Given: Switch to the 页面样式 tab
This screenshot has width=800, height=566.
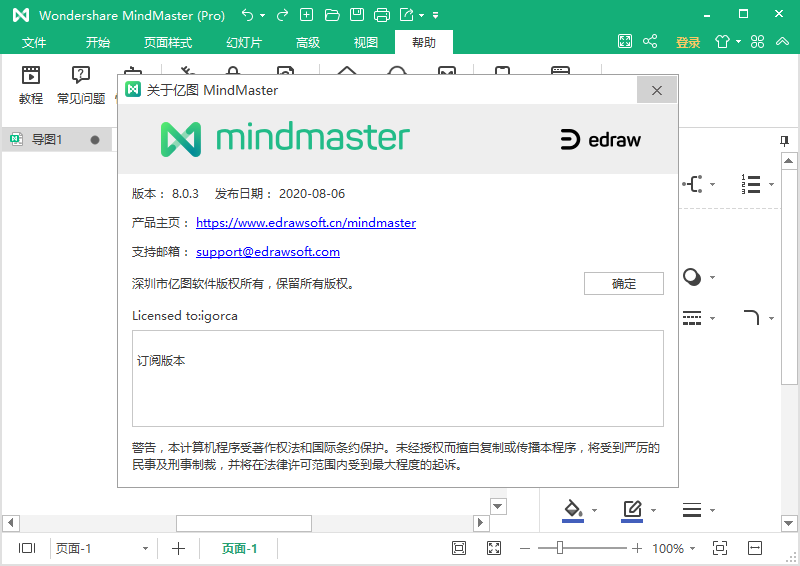Looking at the screenshot, I should click(x=168, y=42).
